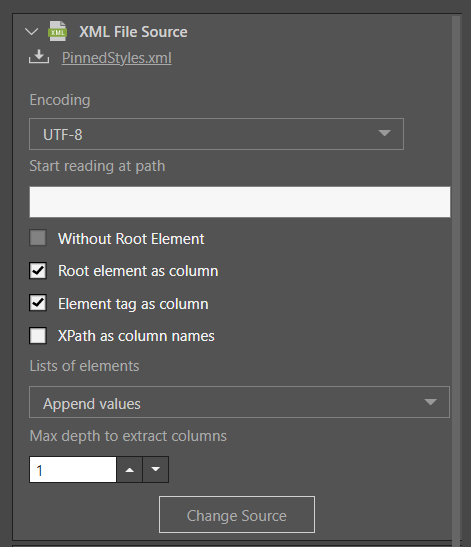Open the PinnedStyles.xml link
Viewport: 471px width, 547px height.
pos(117,58)
